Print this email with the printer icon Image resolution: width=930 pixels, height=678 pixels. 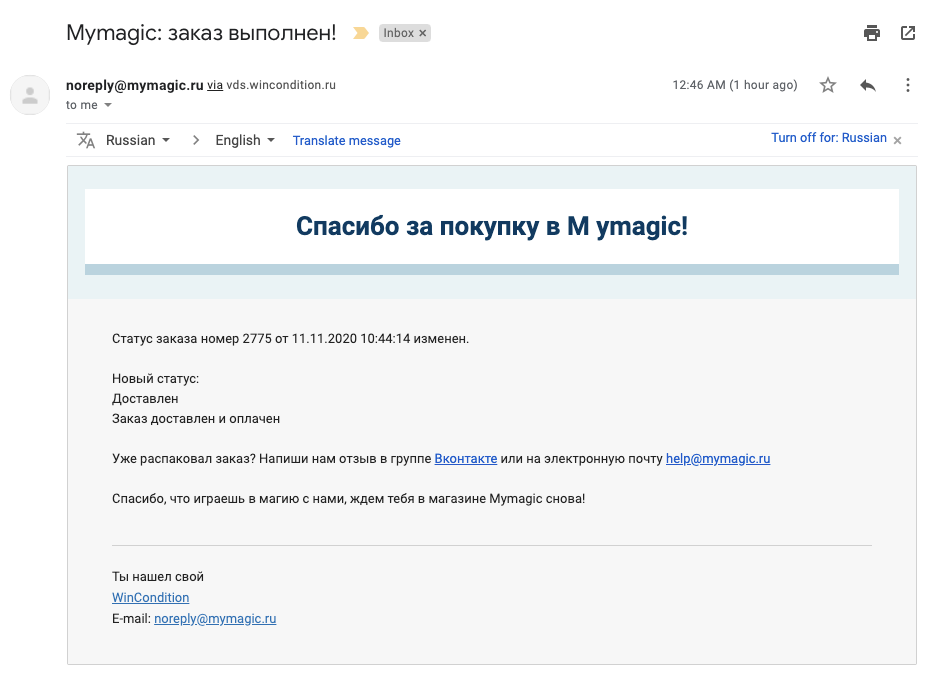[872, 33]
